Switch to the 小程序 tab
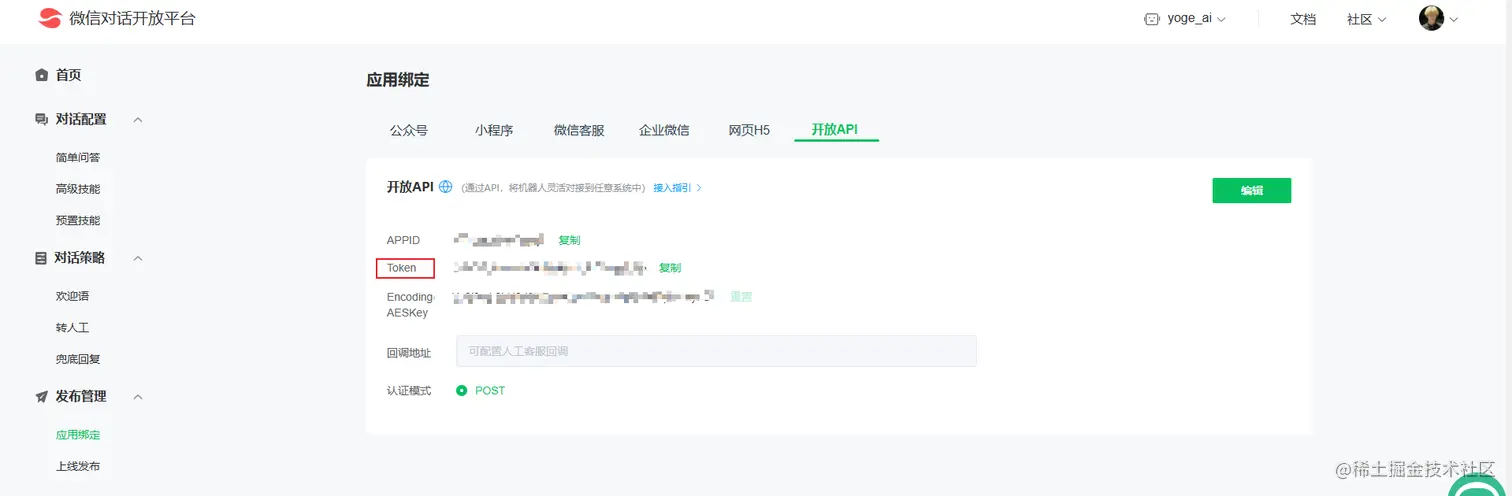 click(x=494, y=130)
